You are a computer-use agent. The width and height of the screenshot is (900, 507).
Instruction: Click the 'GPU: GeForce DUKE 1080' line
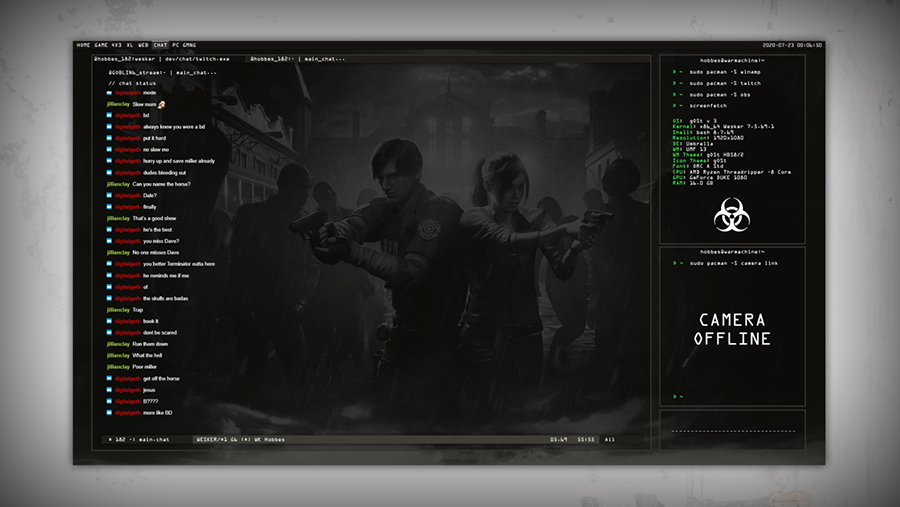click(x=710, y=177)
